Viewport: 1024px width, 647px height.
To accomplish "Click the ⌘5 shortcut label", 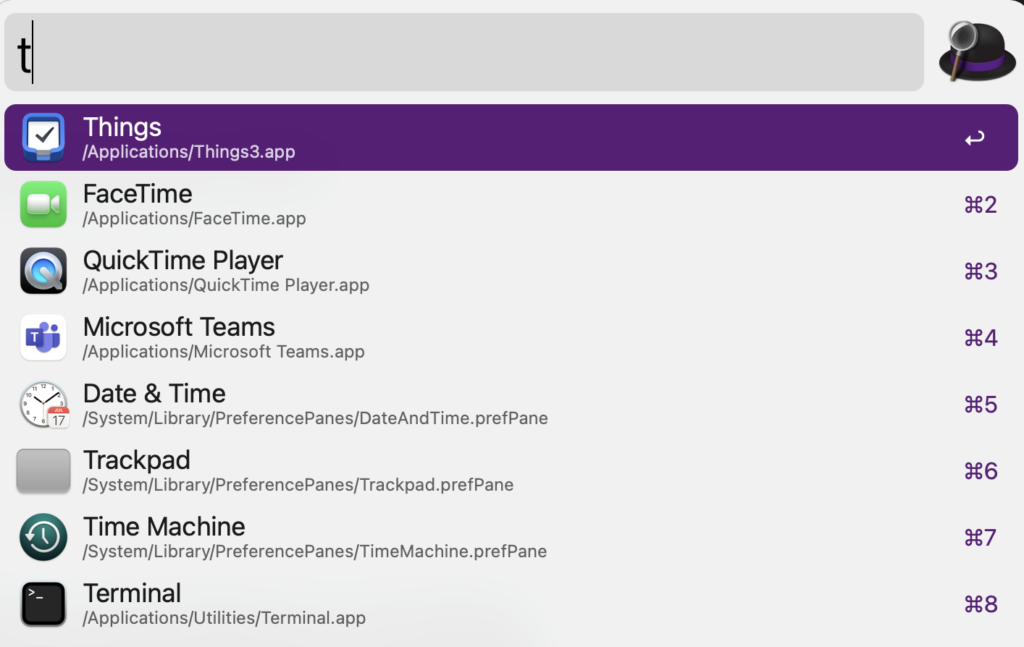I will 980,405.
